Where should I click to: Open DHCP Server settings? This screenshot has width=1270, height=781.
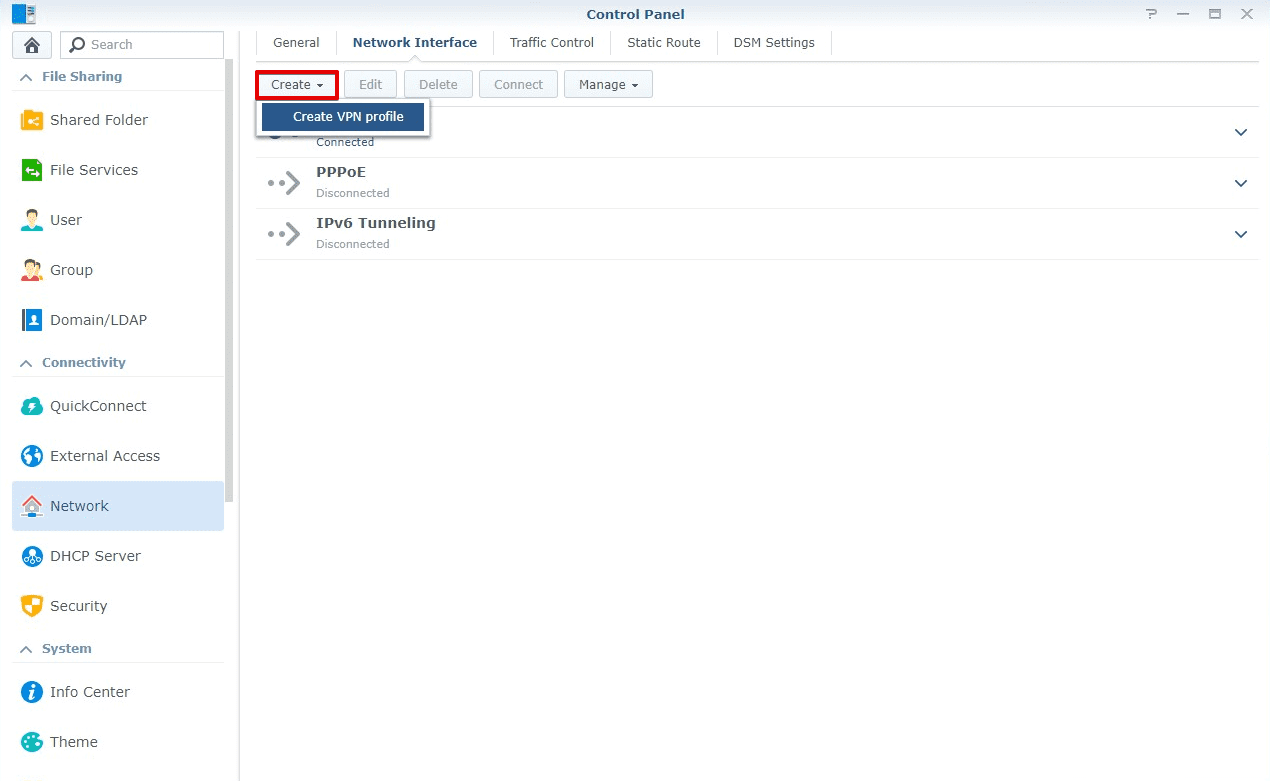(95, 555)
